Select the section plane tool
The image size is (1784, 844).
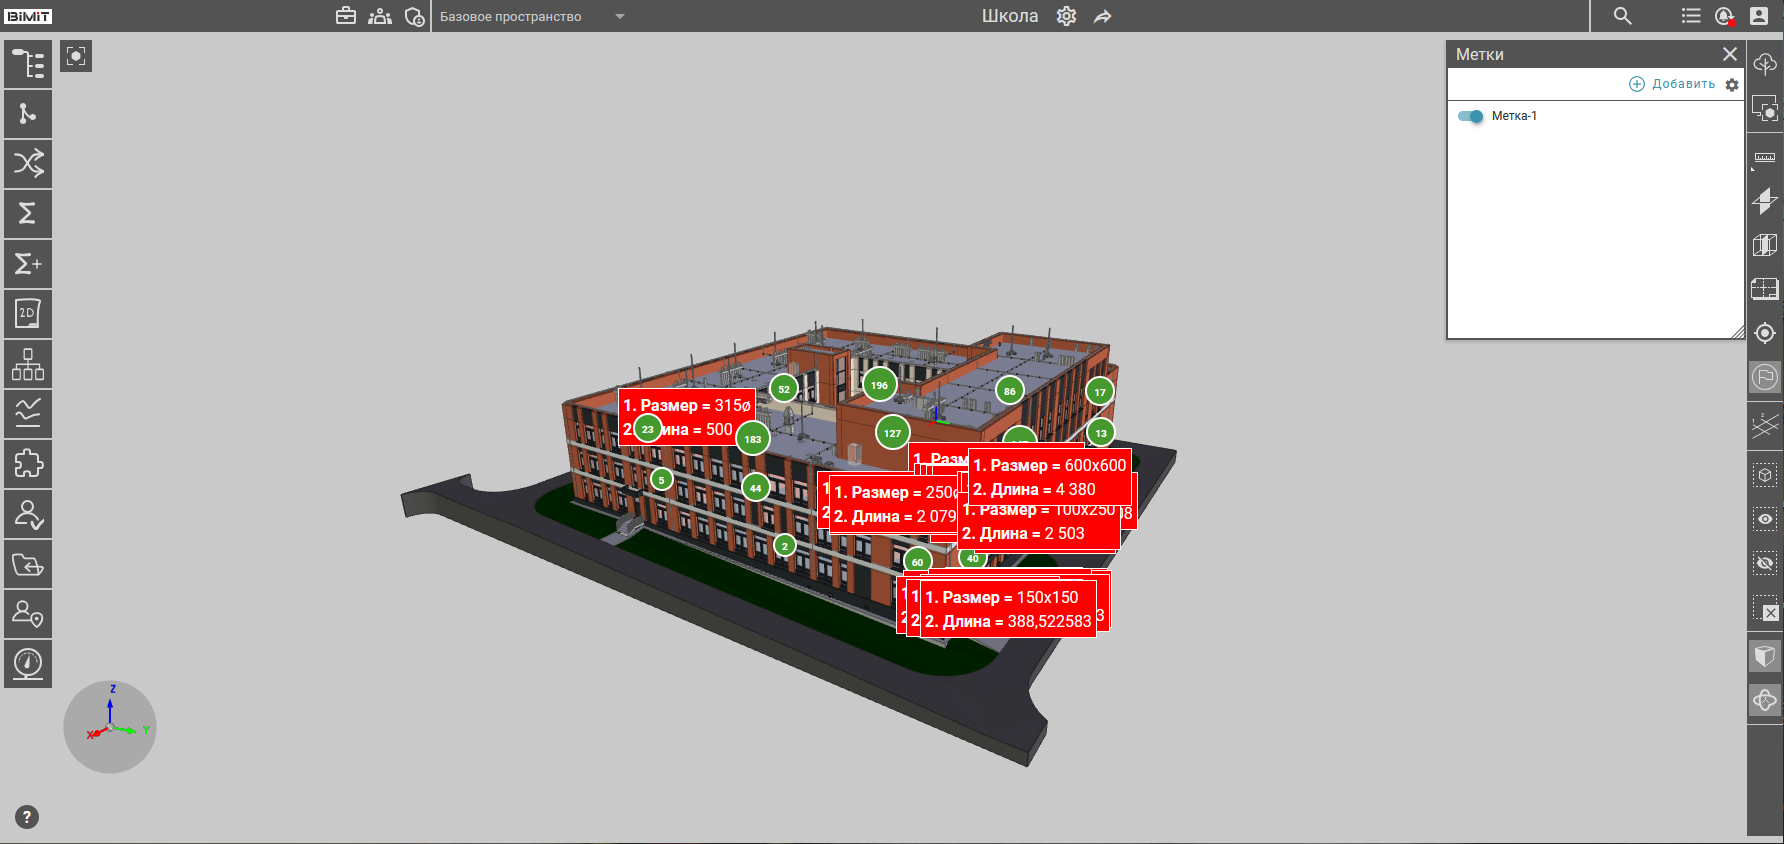[1765, 201]
